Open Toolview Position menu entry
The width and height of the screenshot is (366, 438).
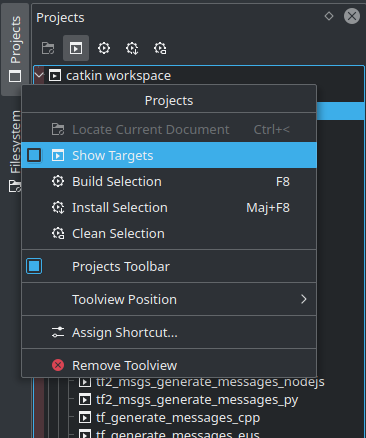(169, 299)
